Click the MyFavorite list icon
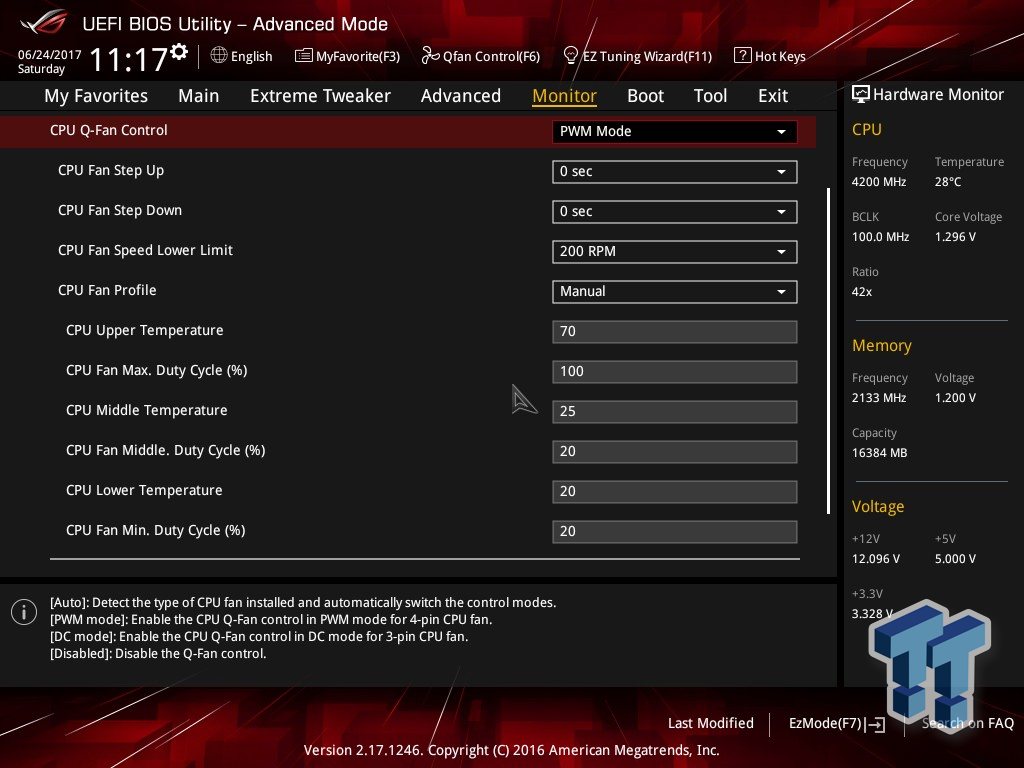 [303, 56]
